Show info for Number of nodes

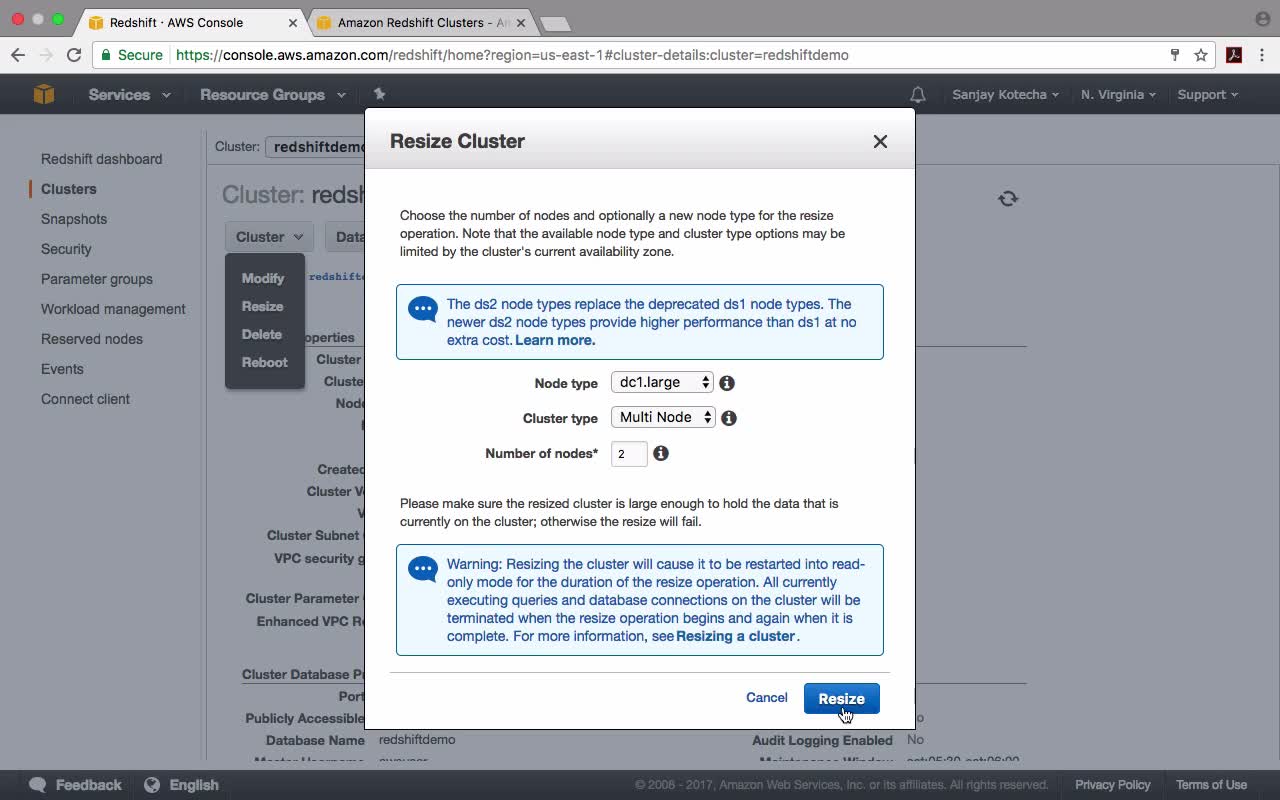point(661,453)
